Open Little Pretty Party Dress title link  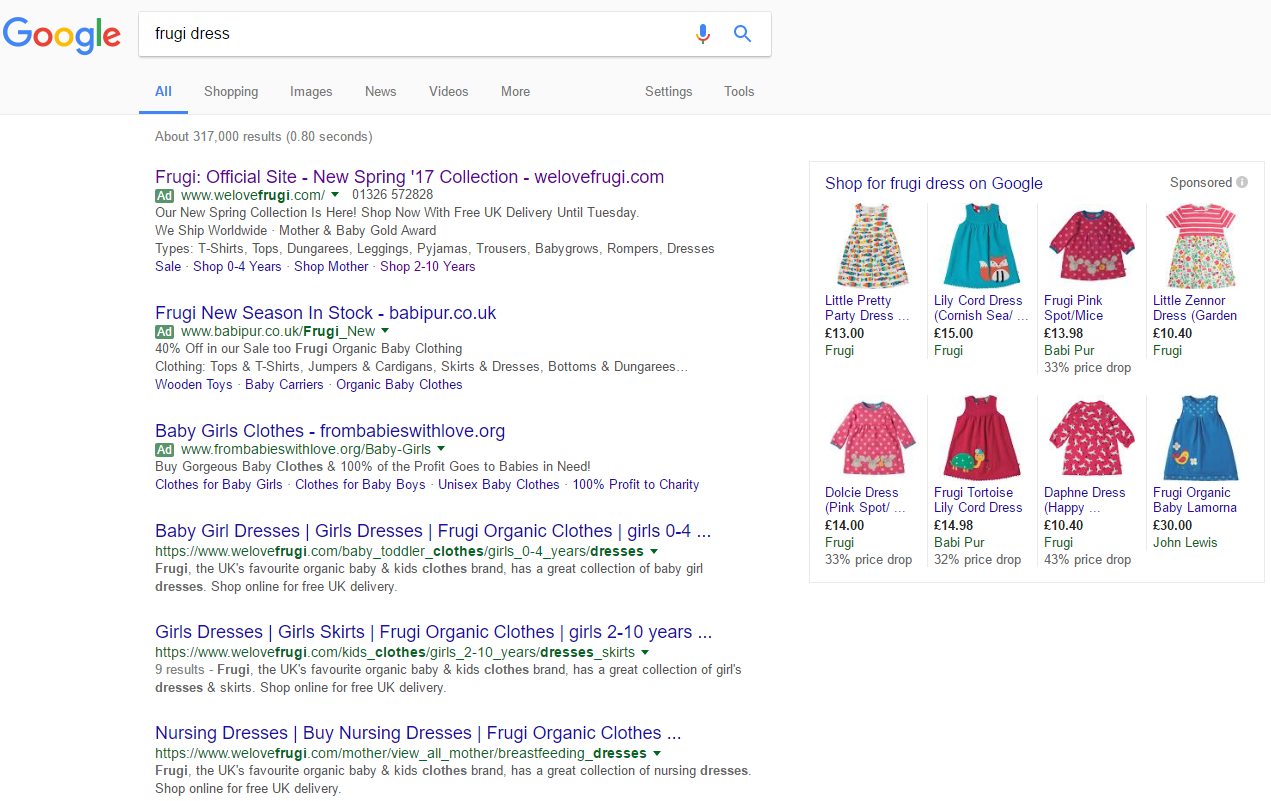pyautogui.click(x=868, y=308)
